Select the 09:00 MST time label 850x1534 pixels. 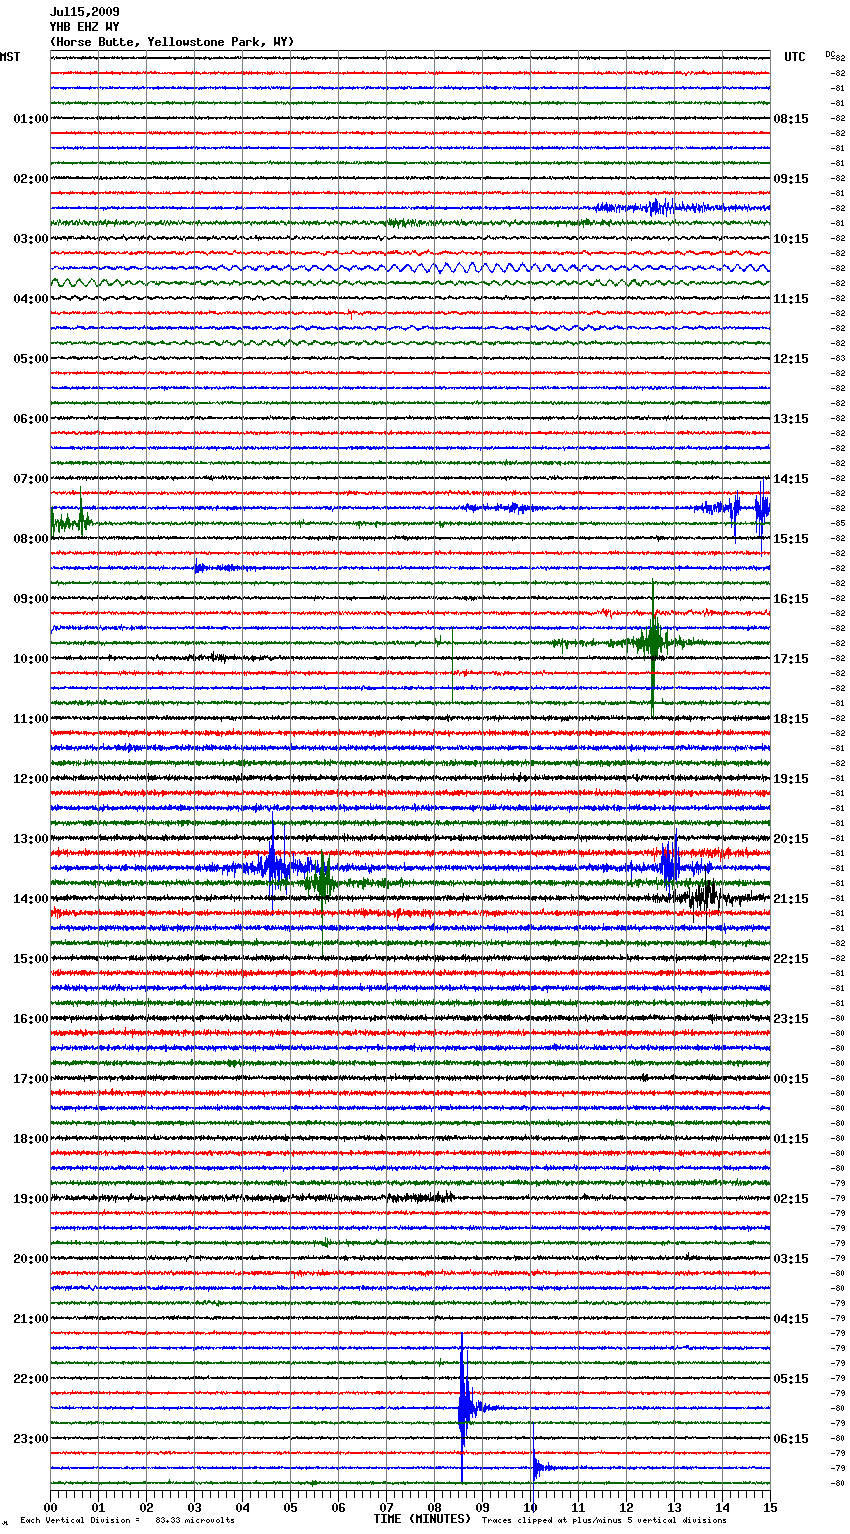click(x=30, y=599)
